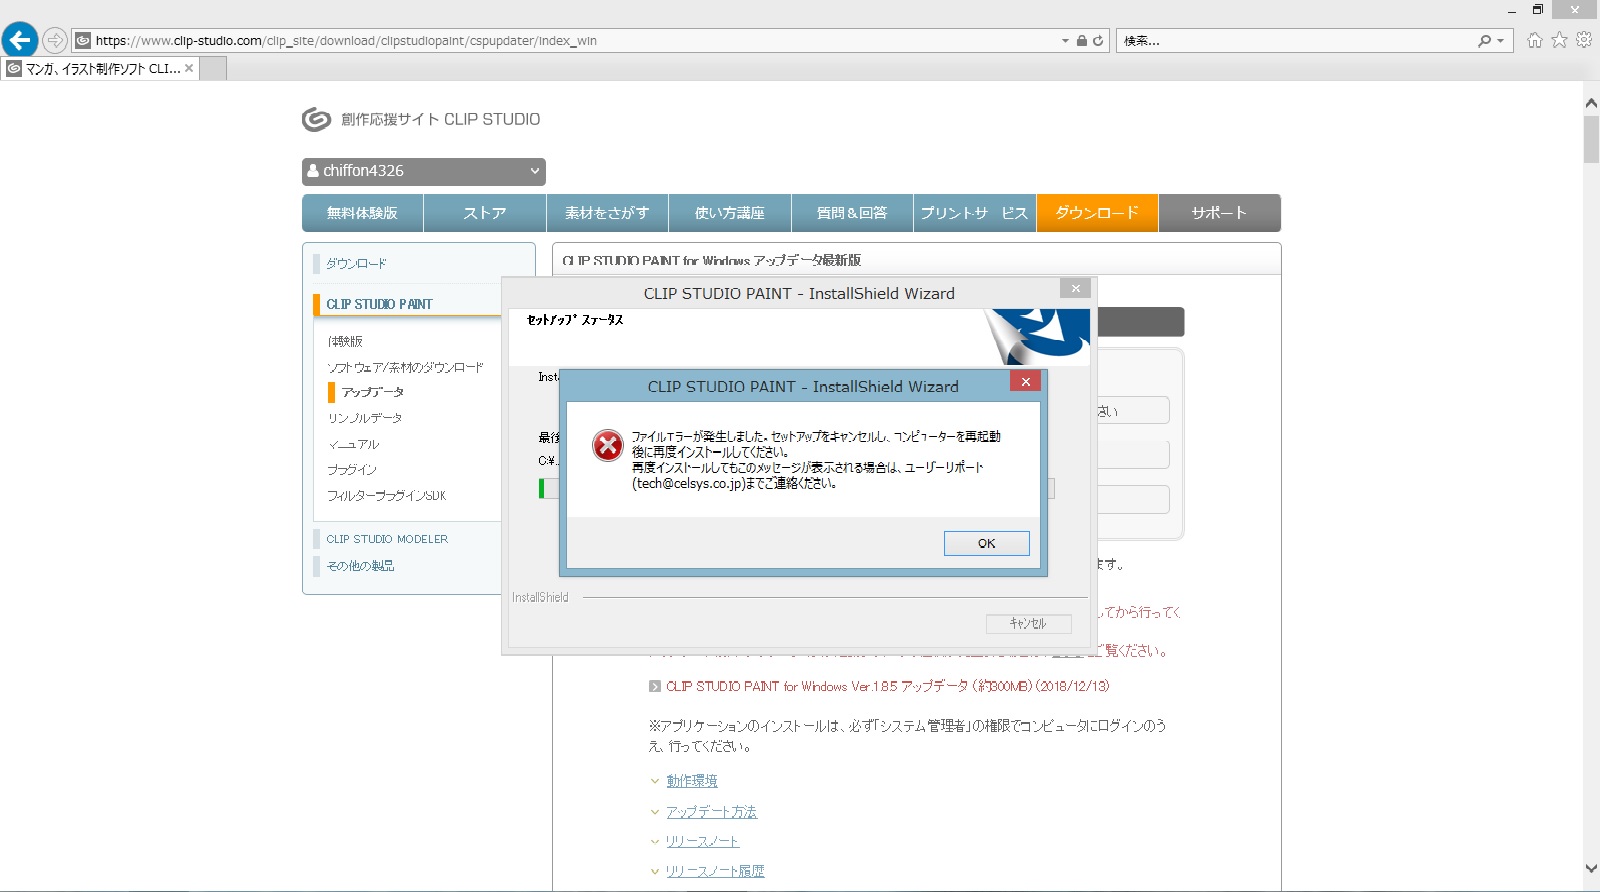Click the CLIP STUDIO MODELER sidebar link
This screenshot has height=892, width=1600.
point(387,539)
